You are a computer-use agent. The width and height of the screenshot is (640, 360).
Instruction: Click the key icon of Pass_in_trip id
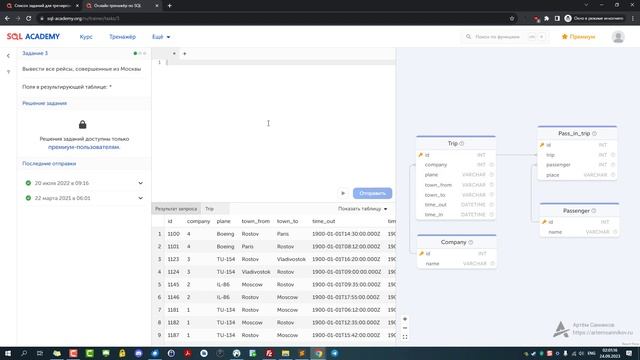542,145
